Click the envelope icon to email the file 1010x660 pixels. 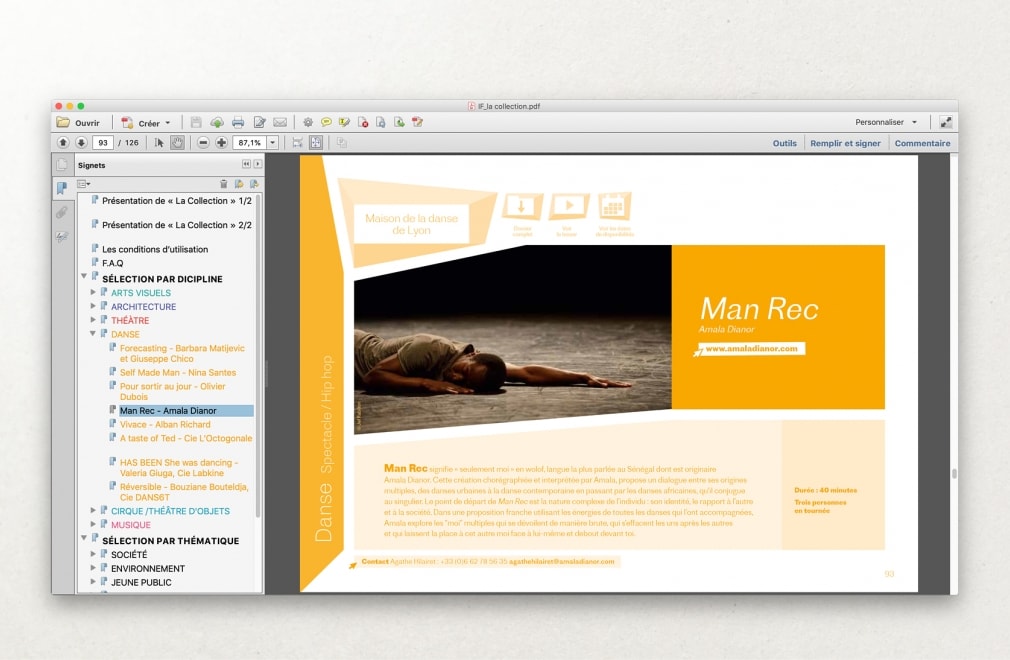tap(280, 123)
